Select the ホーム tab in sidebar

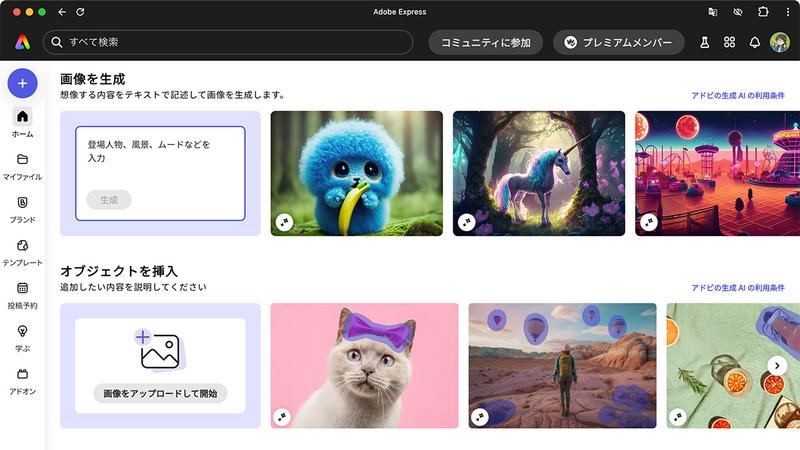click(x=22, y=123)
